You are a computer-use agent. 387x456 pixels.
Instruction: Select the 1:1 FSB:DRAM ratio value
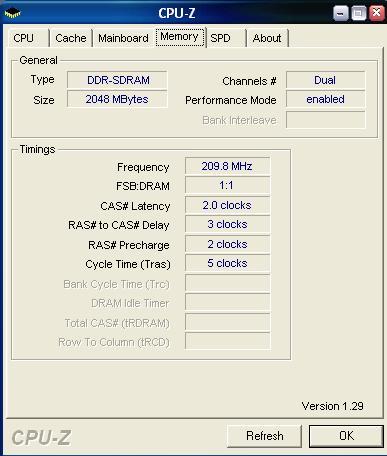(227, 185)
